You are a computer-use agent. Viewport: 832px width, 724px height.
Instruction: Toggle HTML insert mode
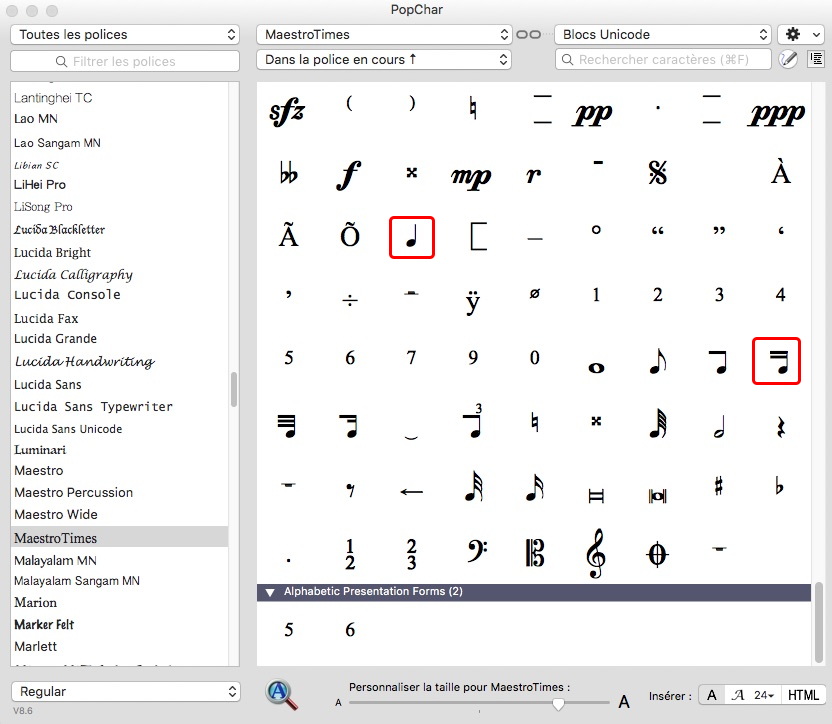click(x=803, y=695)
